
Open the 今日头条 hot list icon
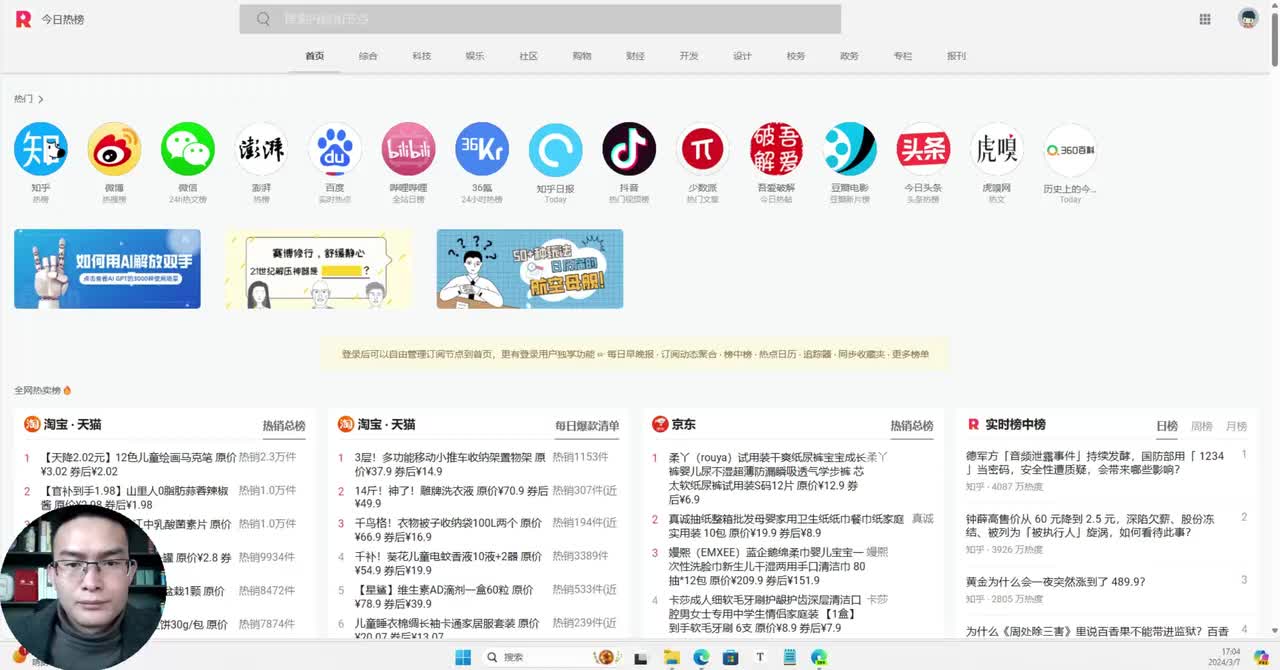point(923,149)
